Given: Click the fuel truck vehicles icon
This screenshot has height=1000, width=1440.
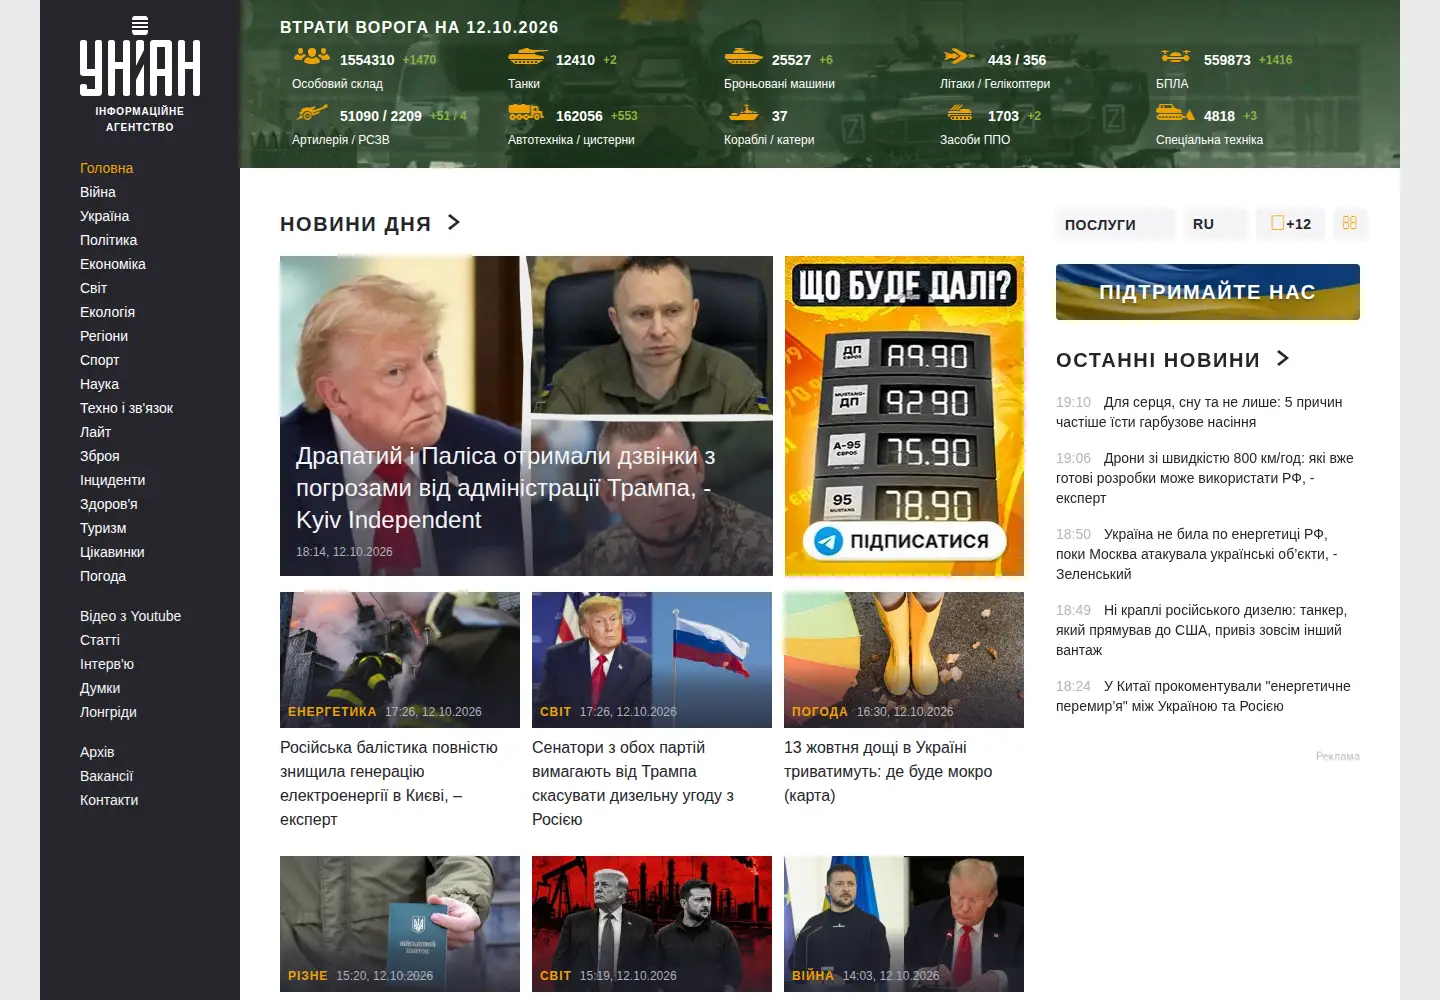Looking at the screenshot, I should coord(526,113).
